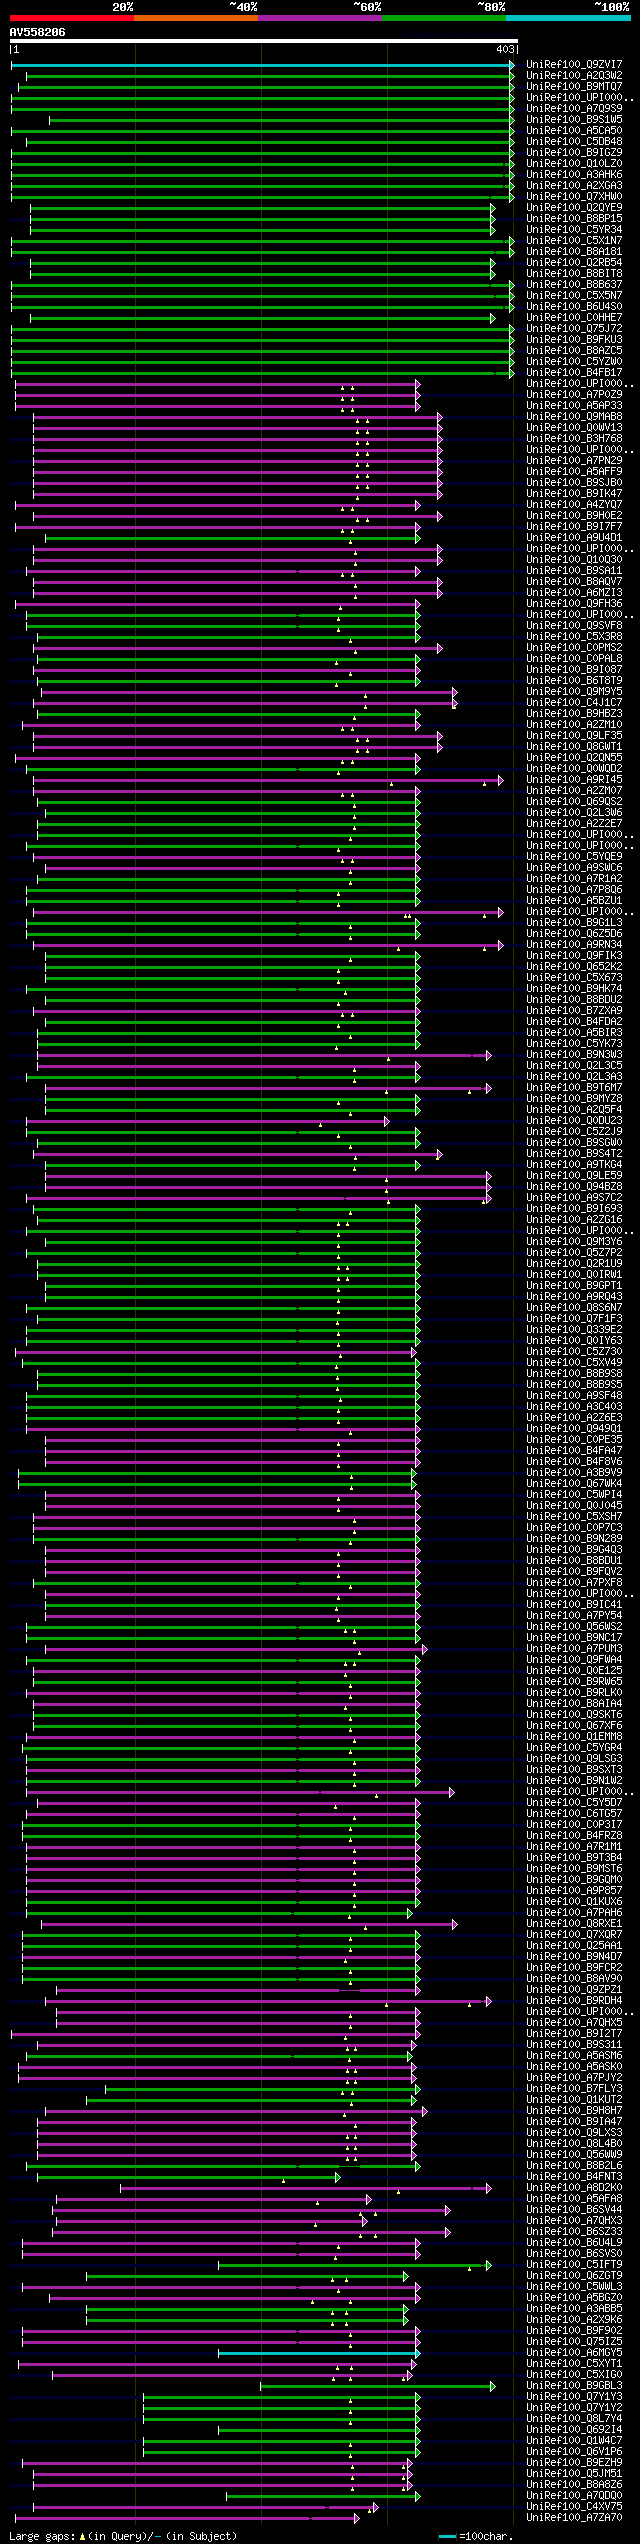Click the hit label UniRef100_Q2QYE9

(574, 208)
